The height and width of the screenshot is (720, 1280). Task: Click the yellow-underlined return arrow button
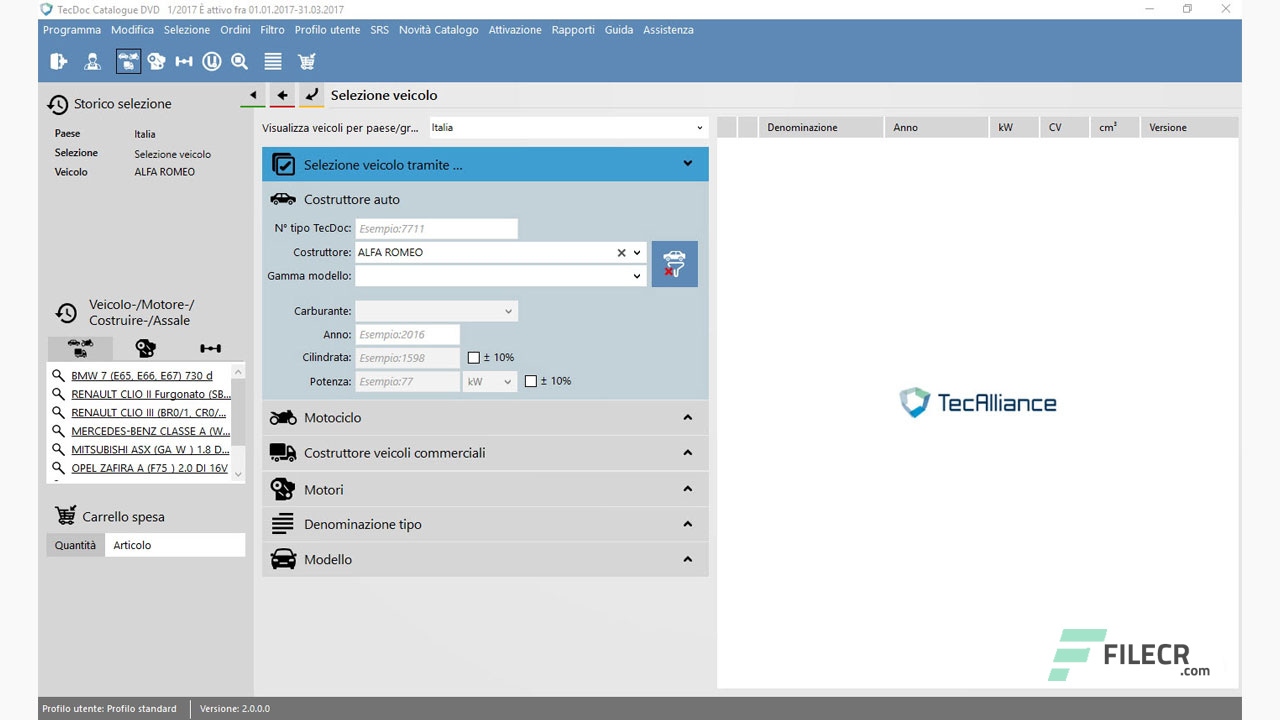coord(312,96)
